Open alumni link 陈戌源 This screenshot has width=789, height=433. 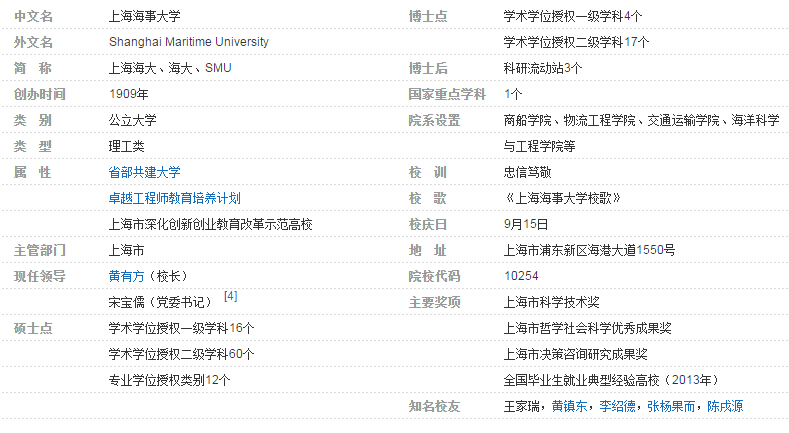coord(725,406)
